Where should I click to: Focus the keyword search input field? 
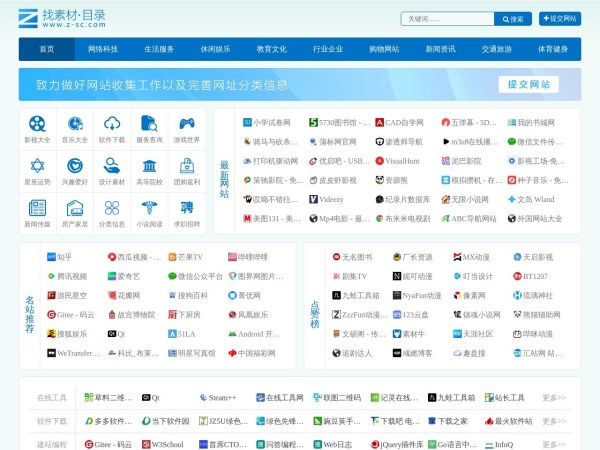(x=446, y=18)
